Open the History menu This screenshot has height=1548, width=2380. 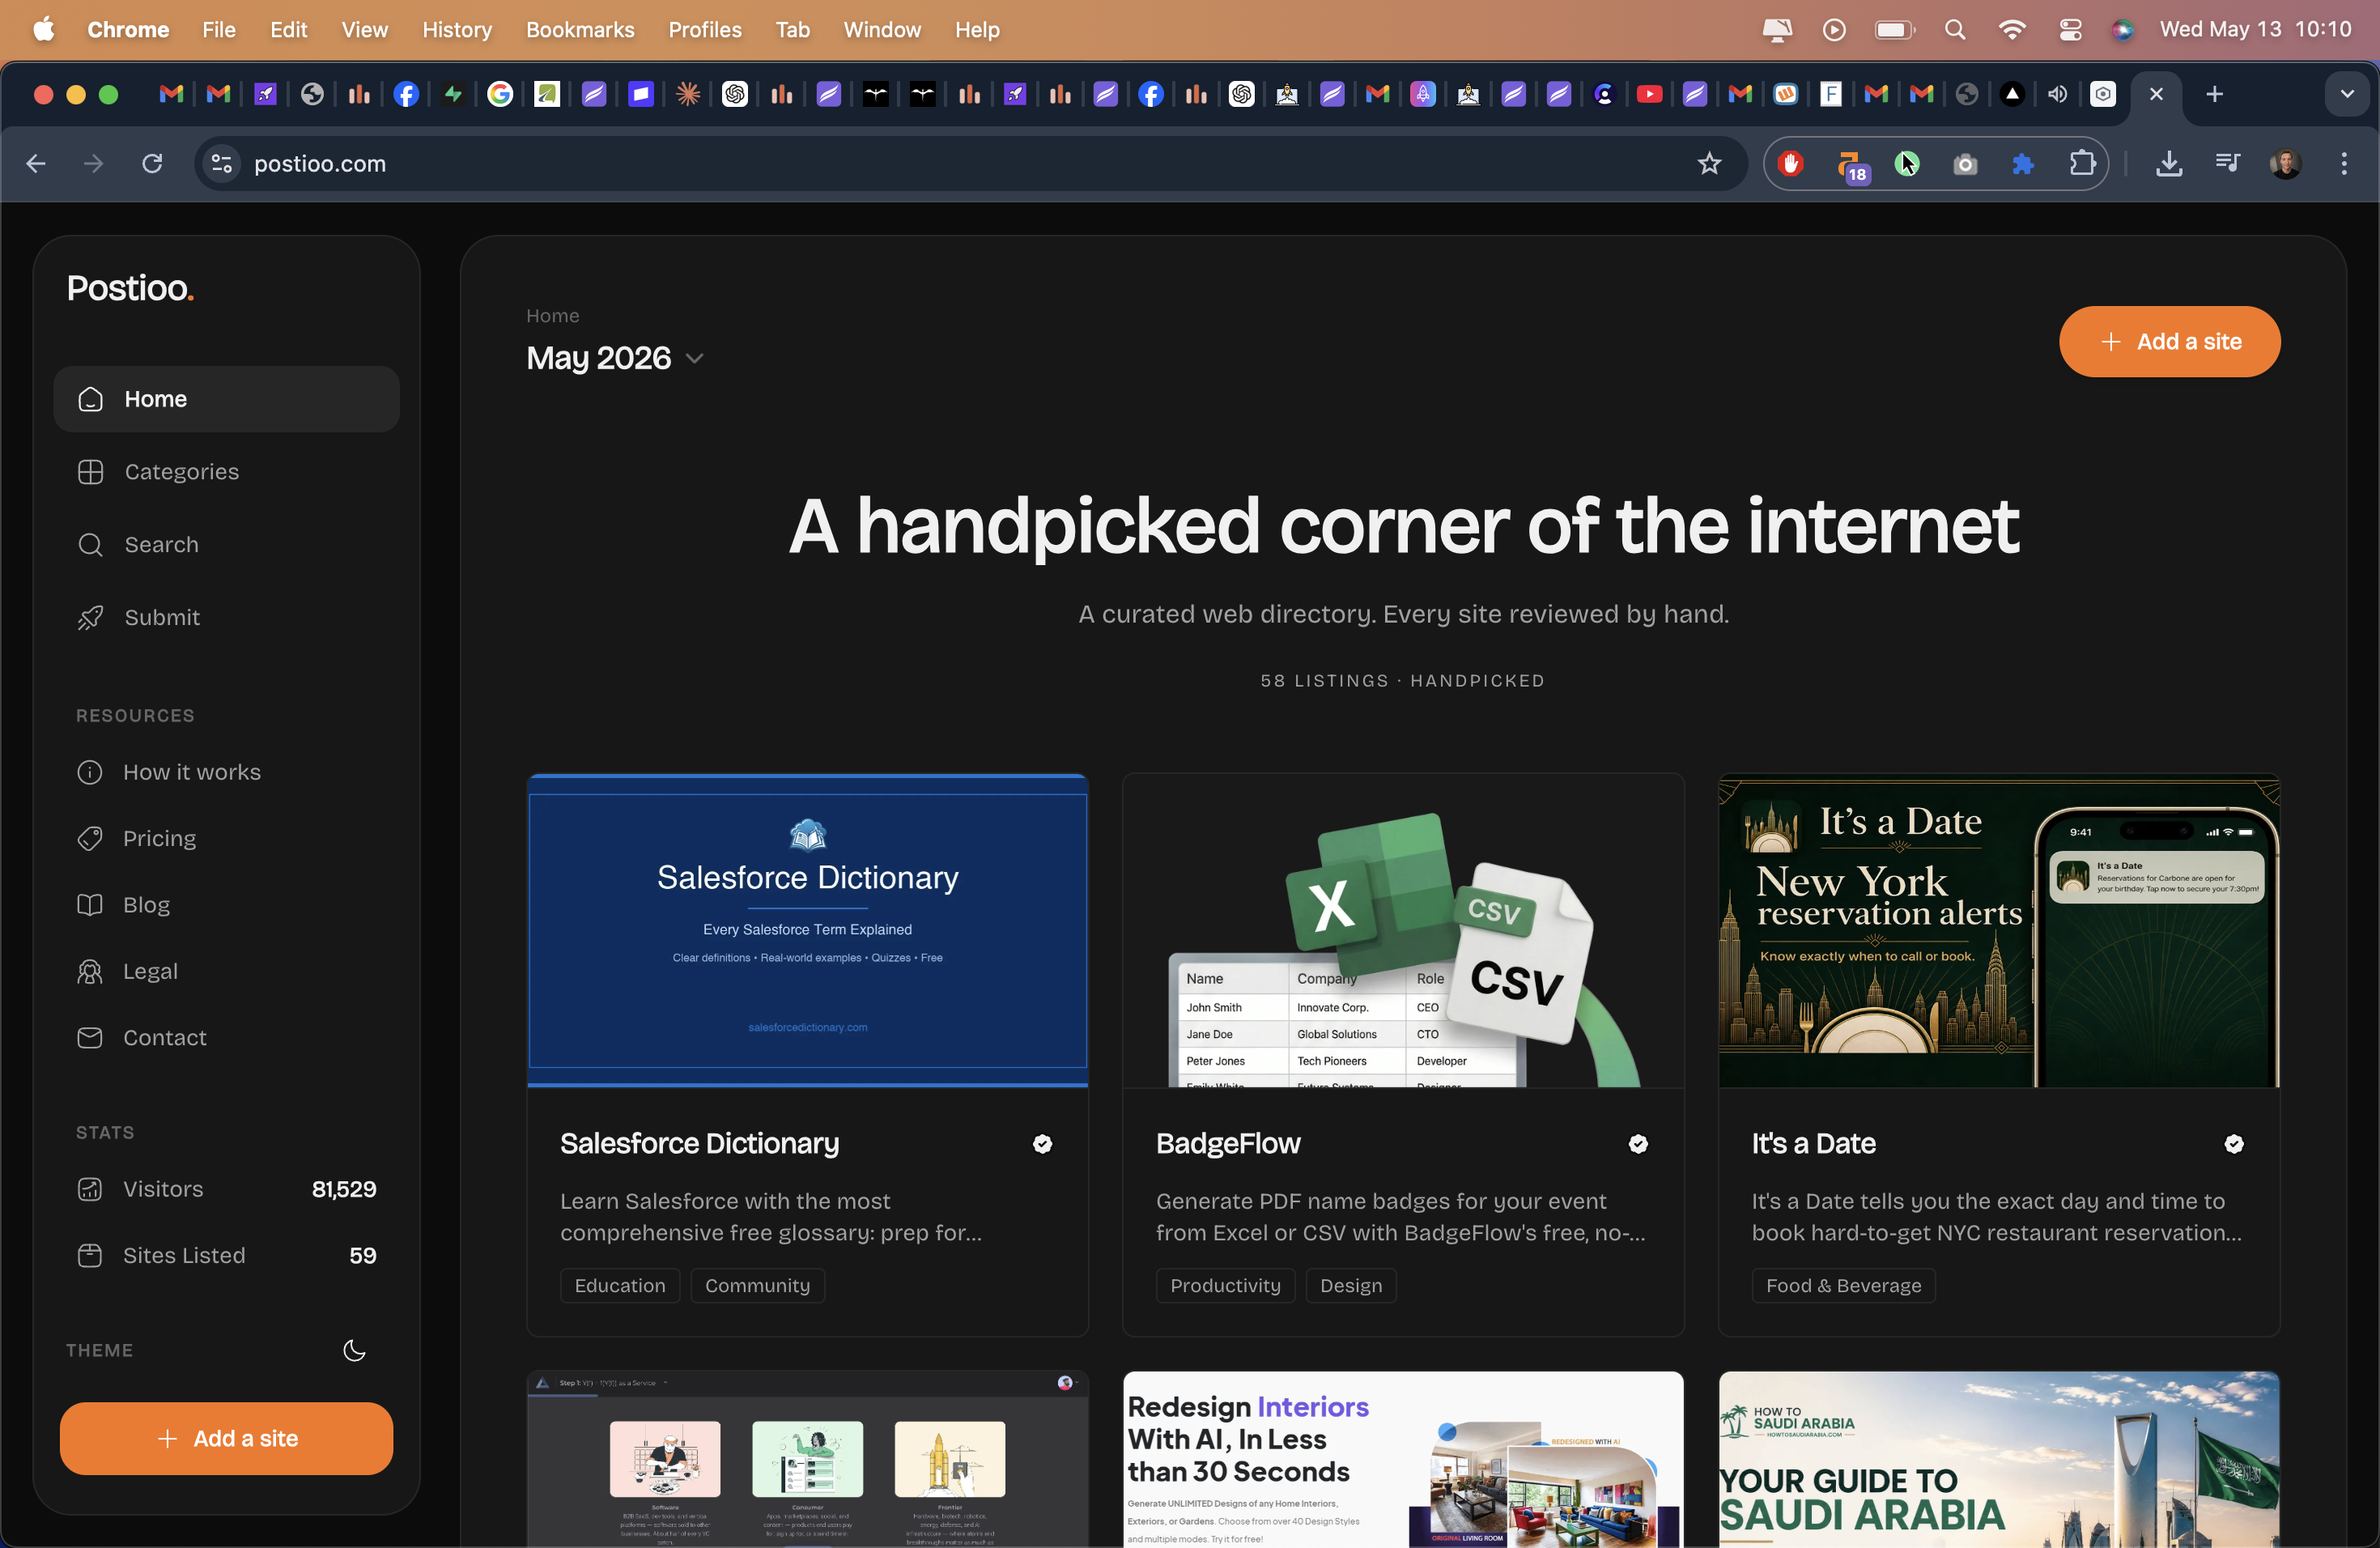457,30
